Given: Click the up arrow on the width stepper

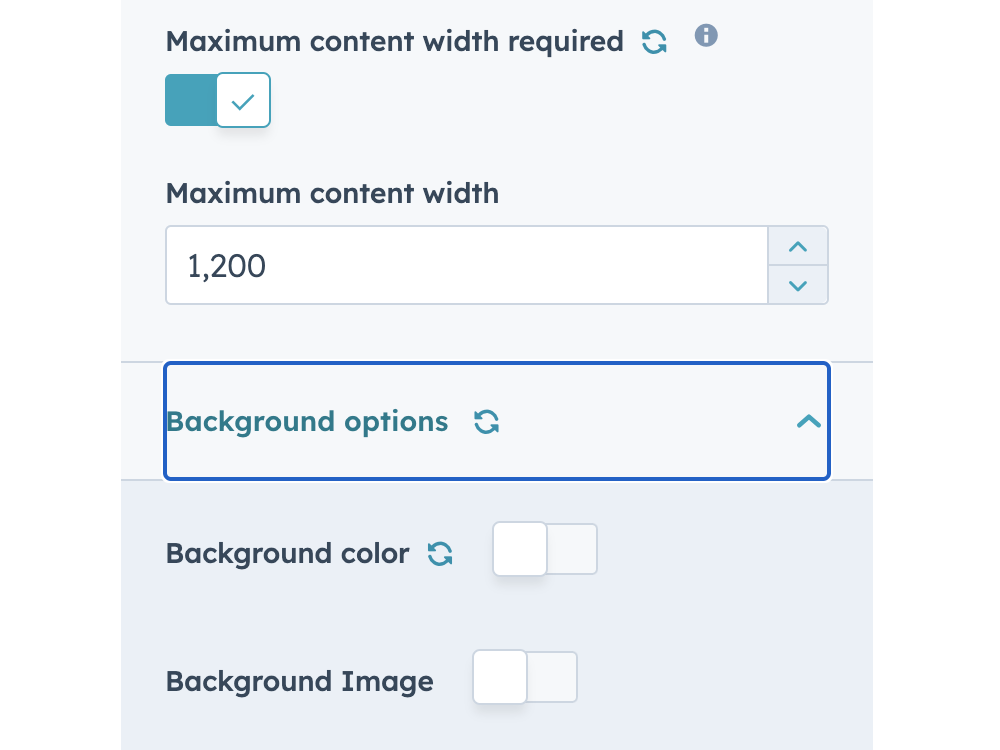Looking at the screenshot, I should tap(797, 245).
